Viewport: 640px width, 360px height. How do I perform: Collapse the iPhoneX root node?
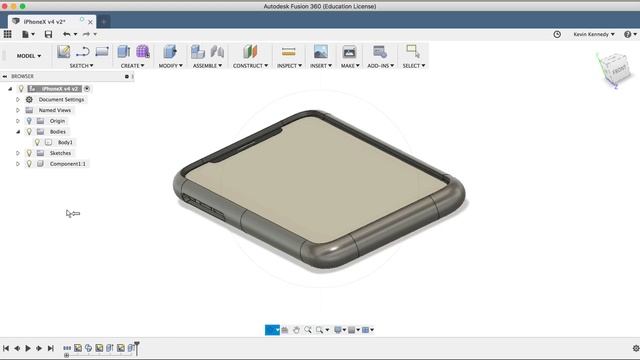[x=10, y=89]
